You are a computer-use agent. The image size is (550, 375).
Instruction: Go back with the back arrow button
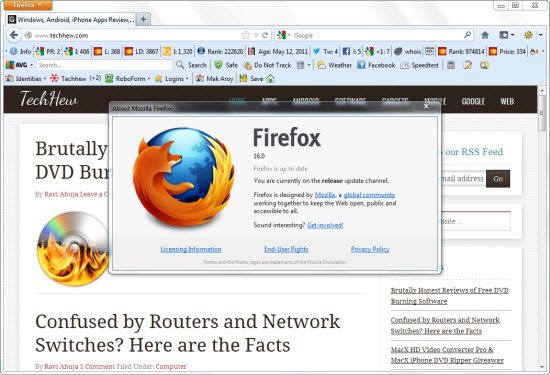14,35
